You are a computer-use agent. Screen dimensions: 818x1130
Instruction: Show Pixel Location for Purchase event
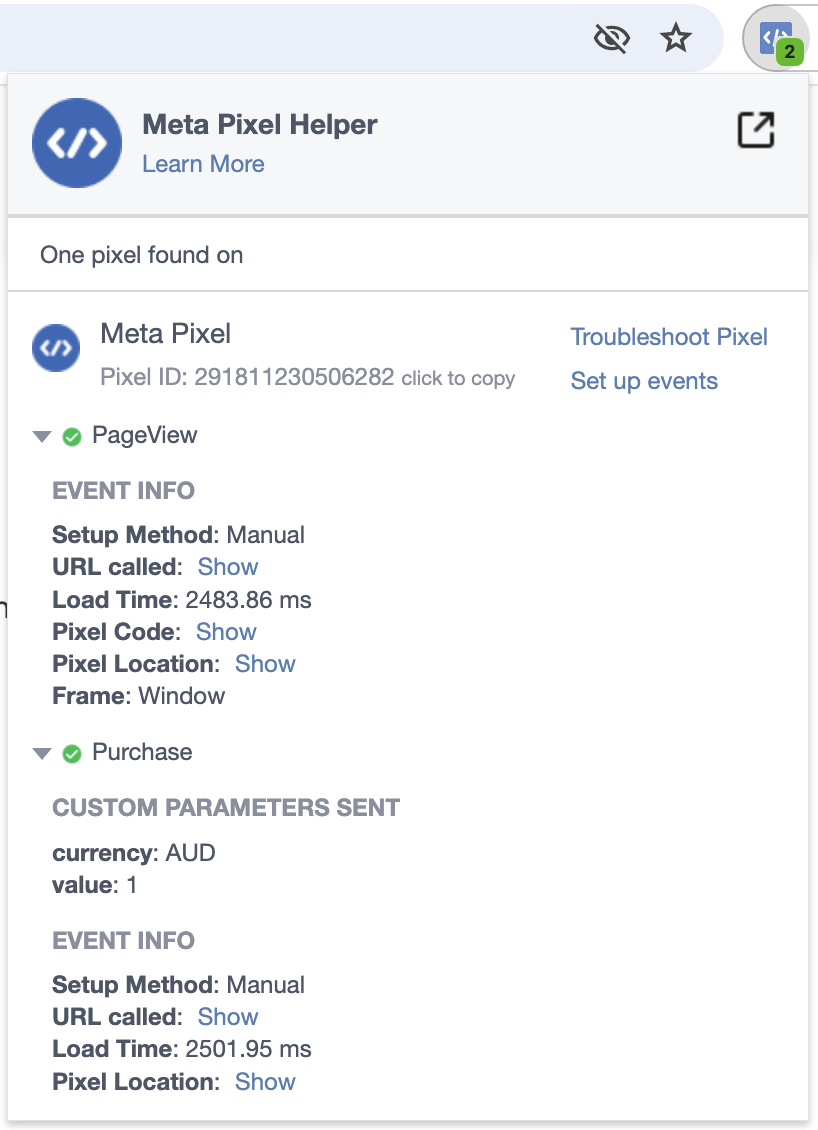(265, 1082)
